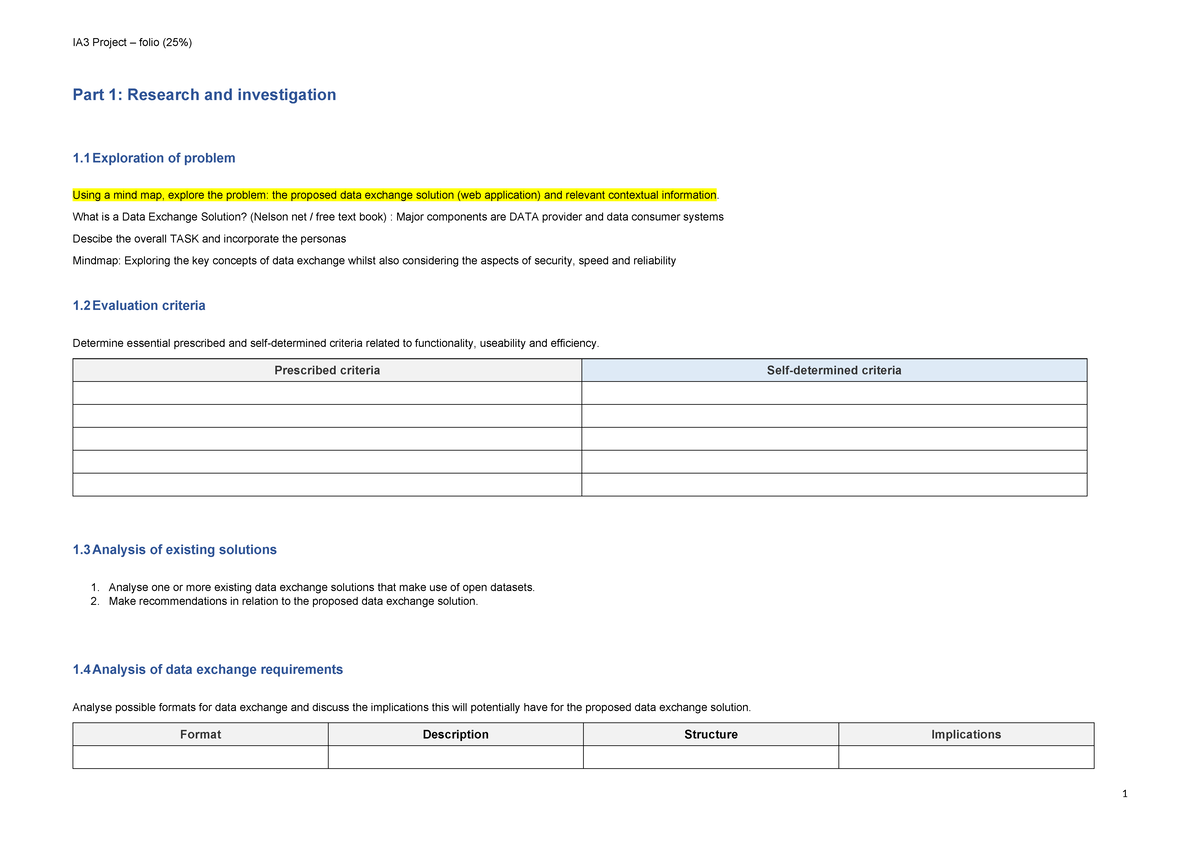
Task: Click the 'Part 1: Research and investigation' heading
Action: click(204, 95)
